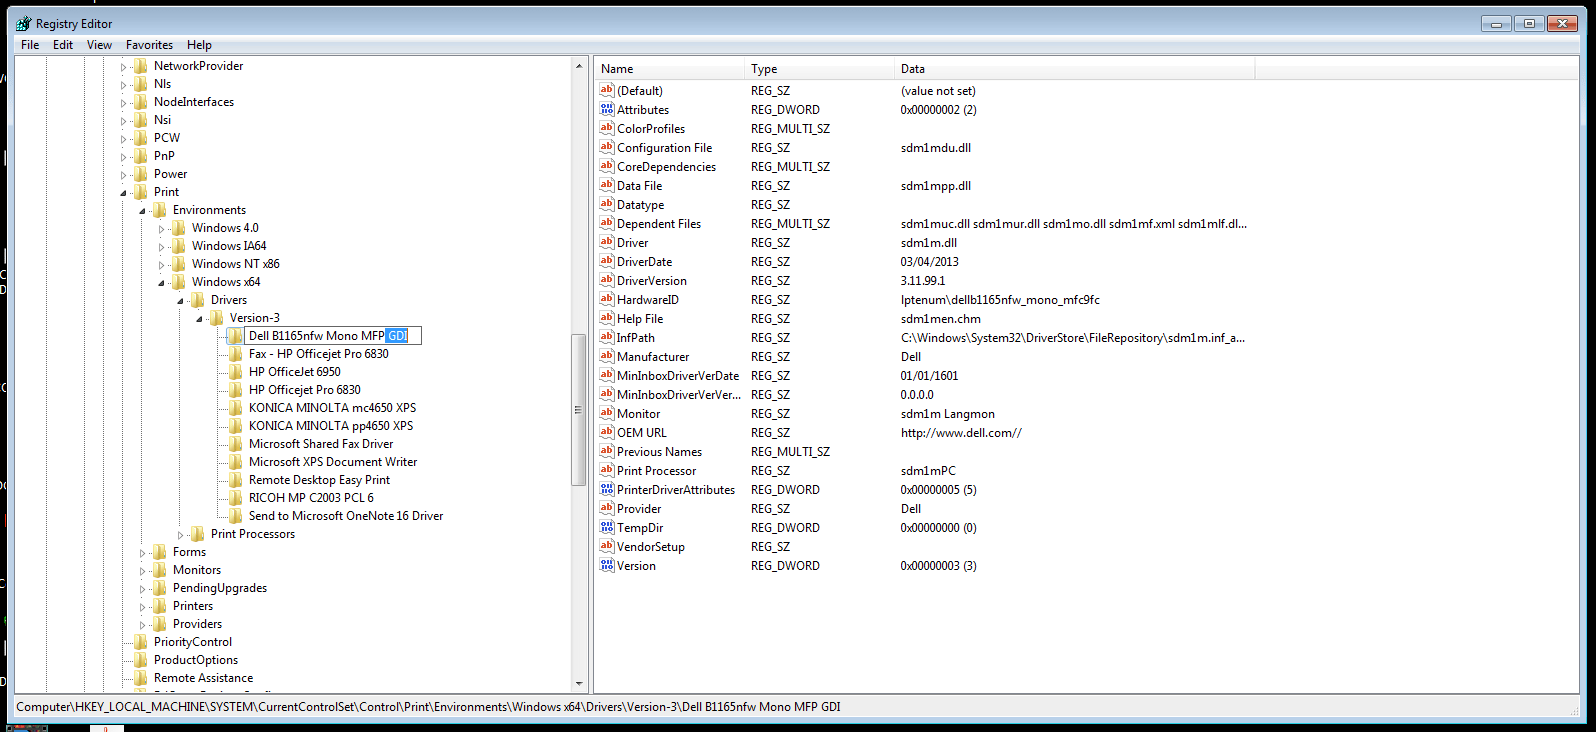Click the Version DWORD value icon
The image size is (1596, 732).
607,565
